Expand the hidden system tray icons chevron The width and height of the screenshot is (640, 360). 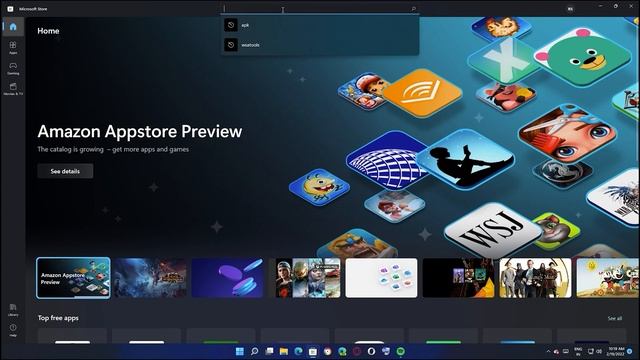[548, 351]
